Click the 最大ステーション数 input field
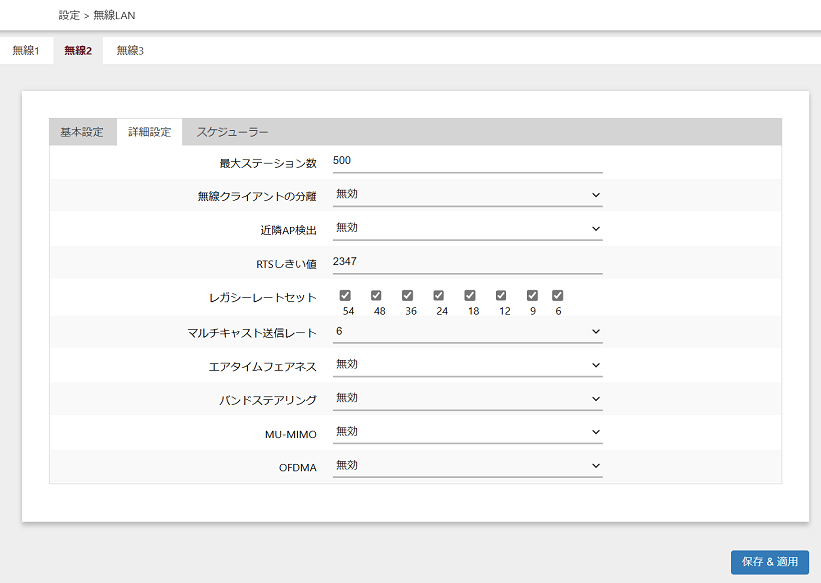This screenshot has width=821, height=583. point(468,161)
